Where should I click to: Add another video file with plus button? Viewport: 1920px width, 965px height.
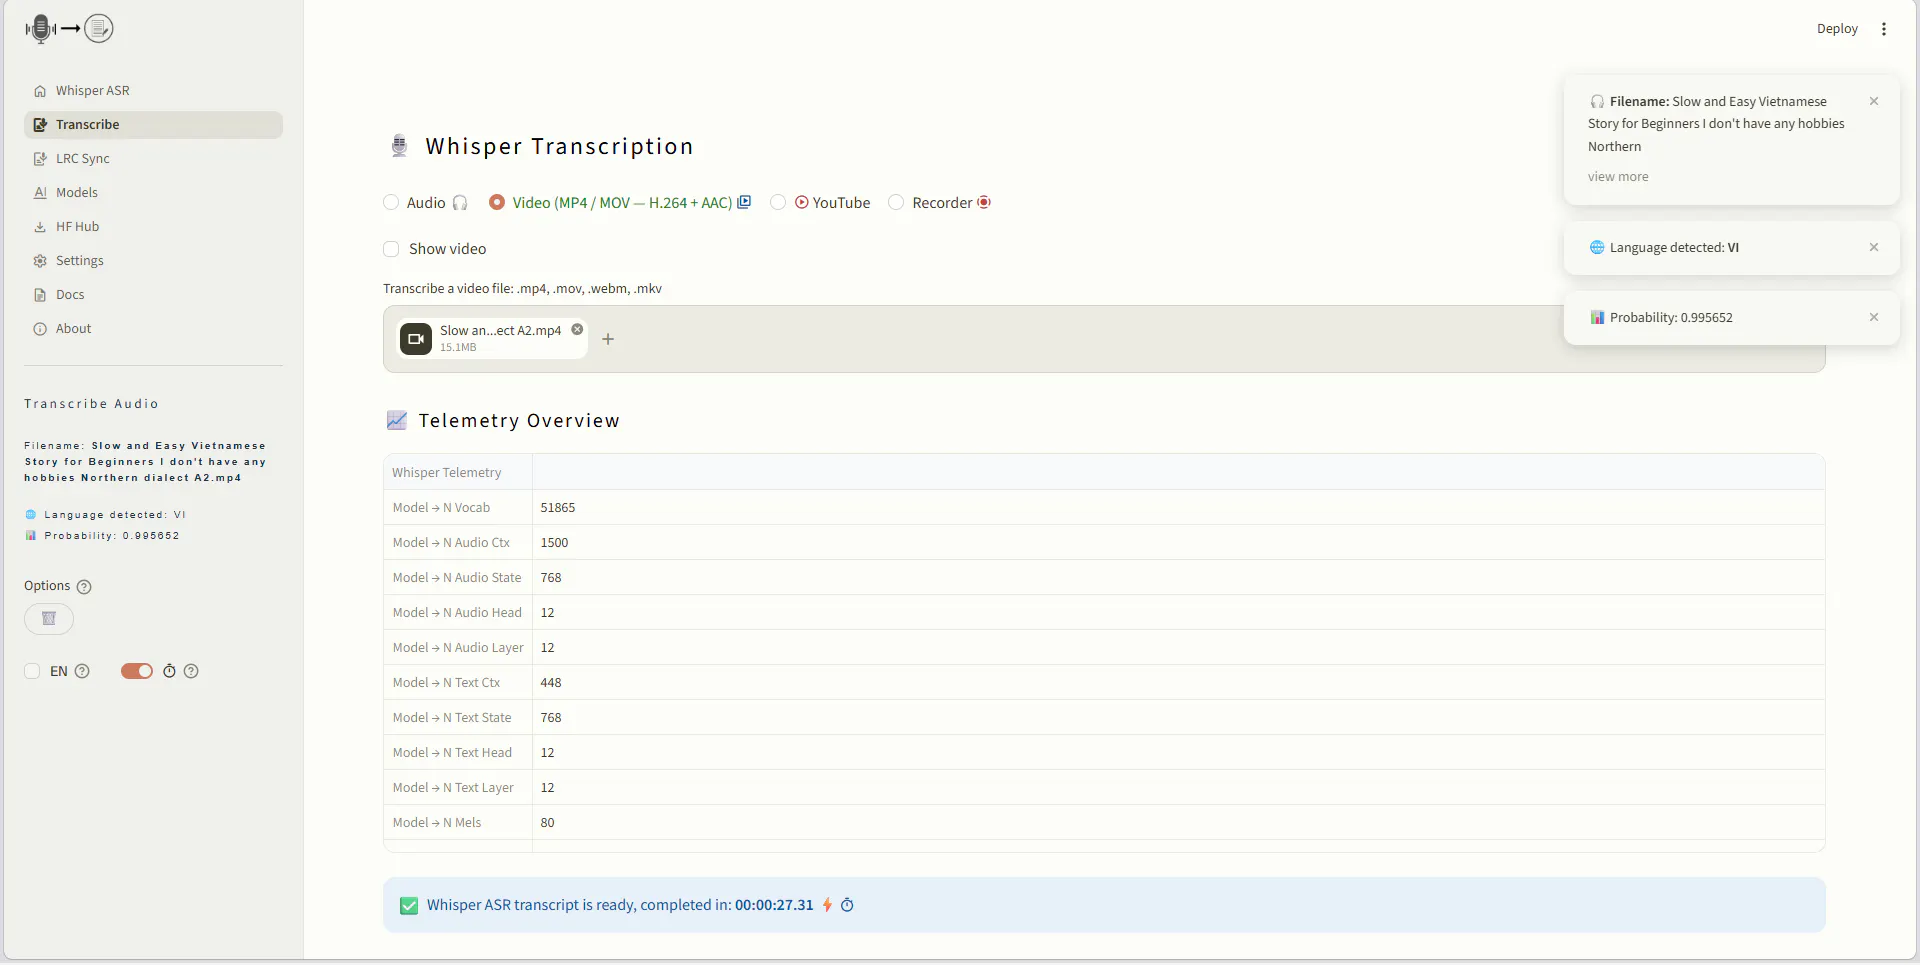tap(608, 339)
